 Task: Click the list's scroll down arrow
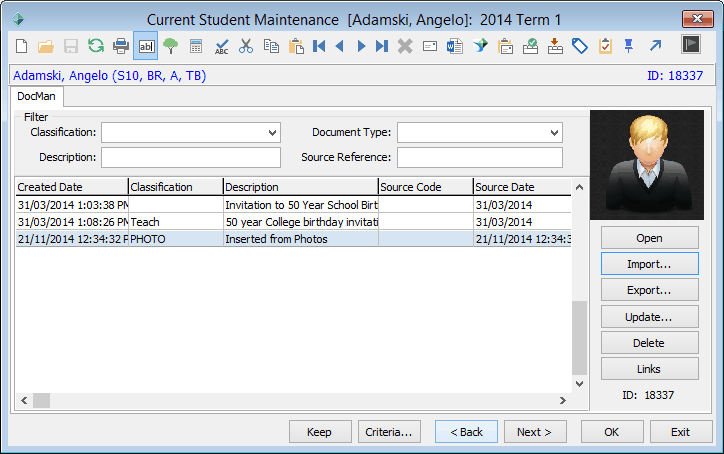pyautogui.click(x=579, y=384)
